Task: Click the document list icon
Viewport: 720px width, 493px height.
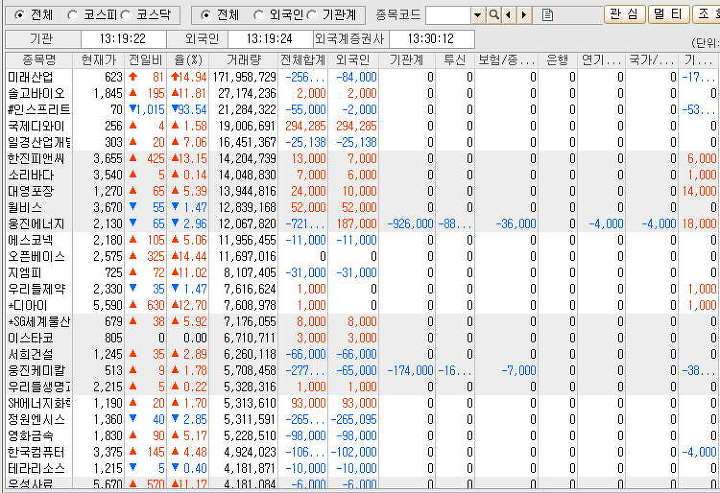Action: [547, 15]
